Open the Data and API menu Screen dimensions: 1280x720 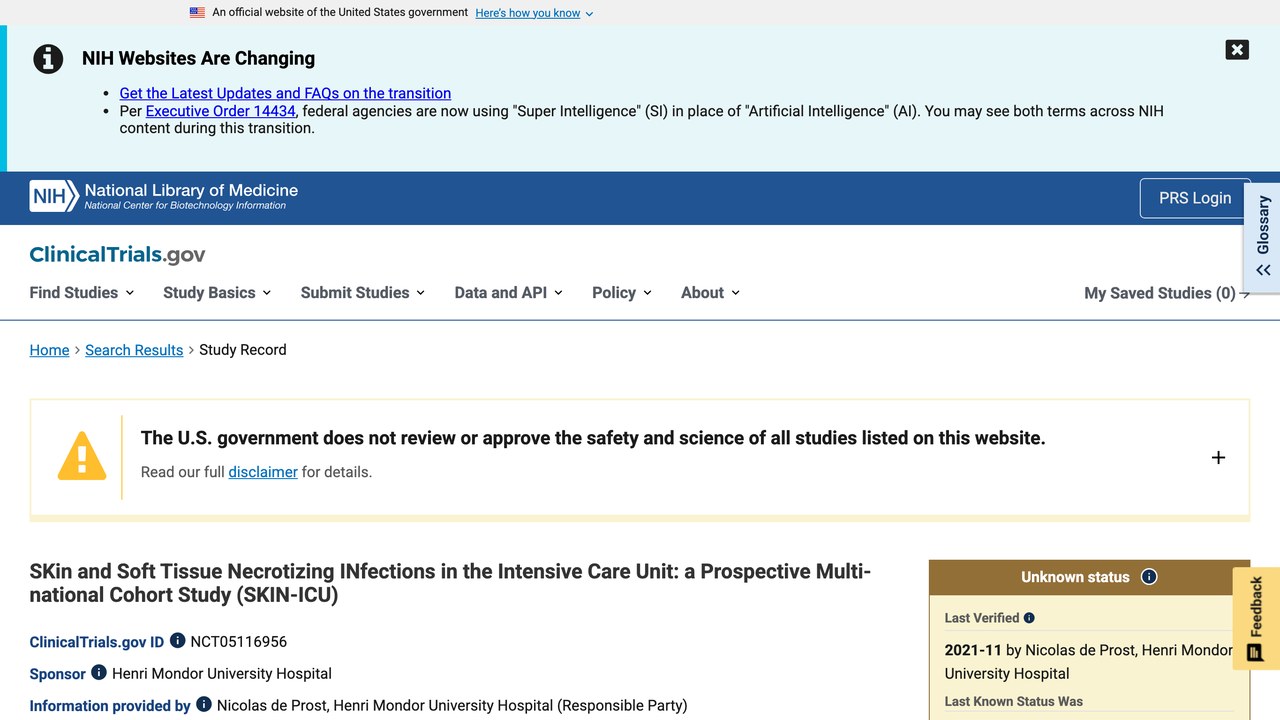pyautogui.click(x=508, y=292)
